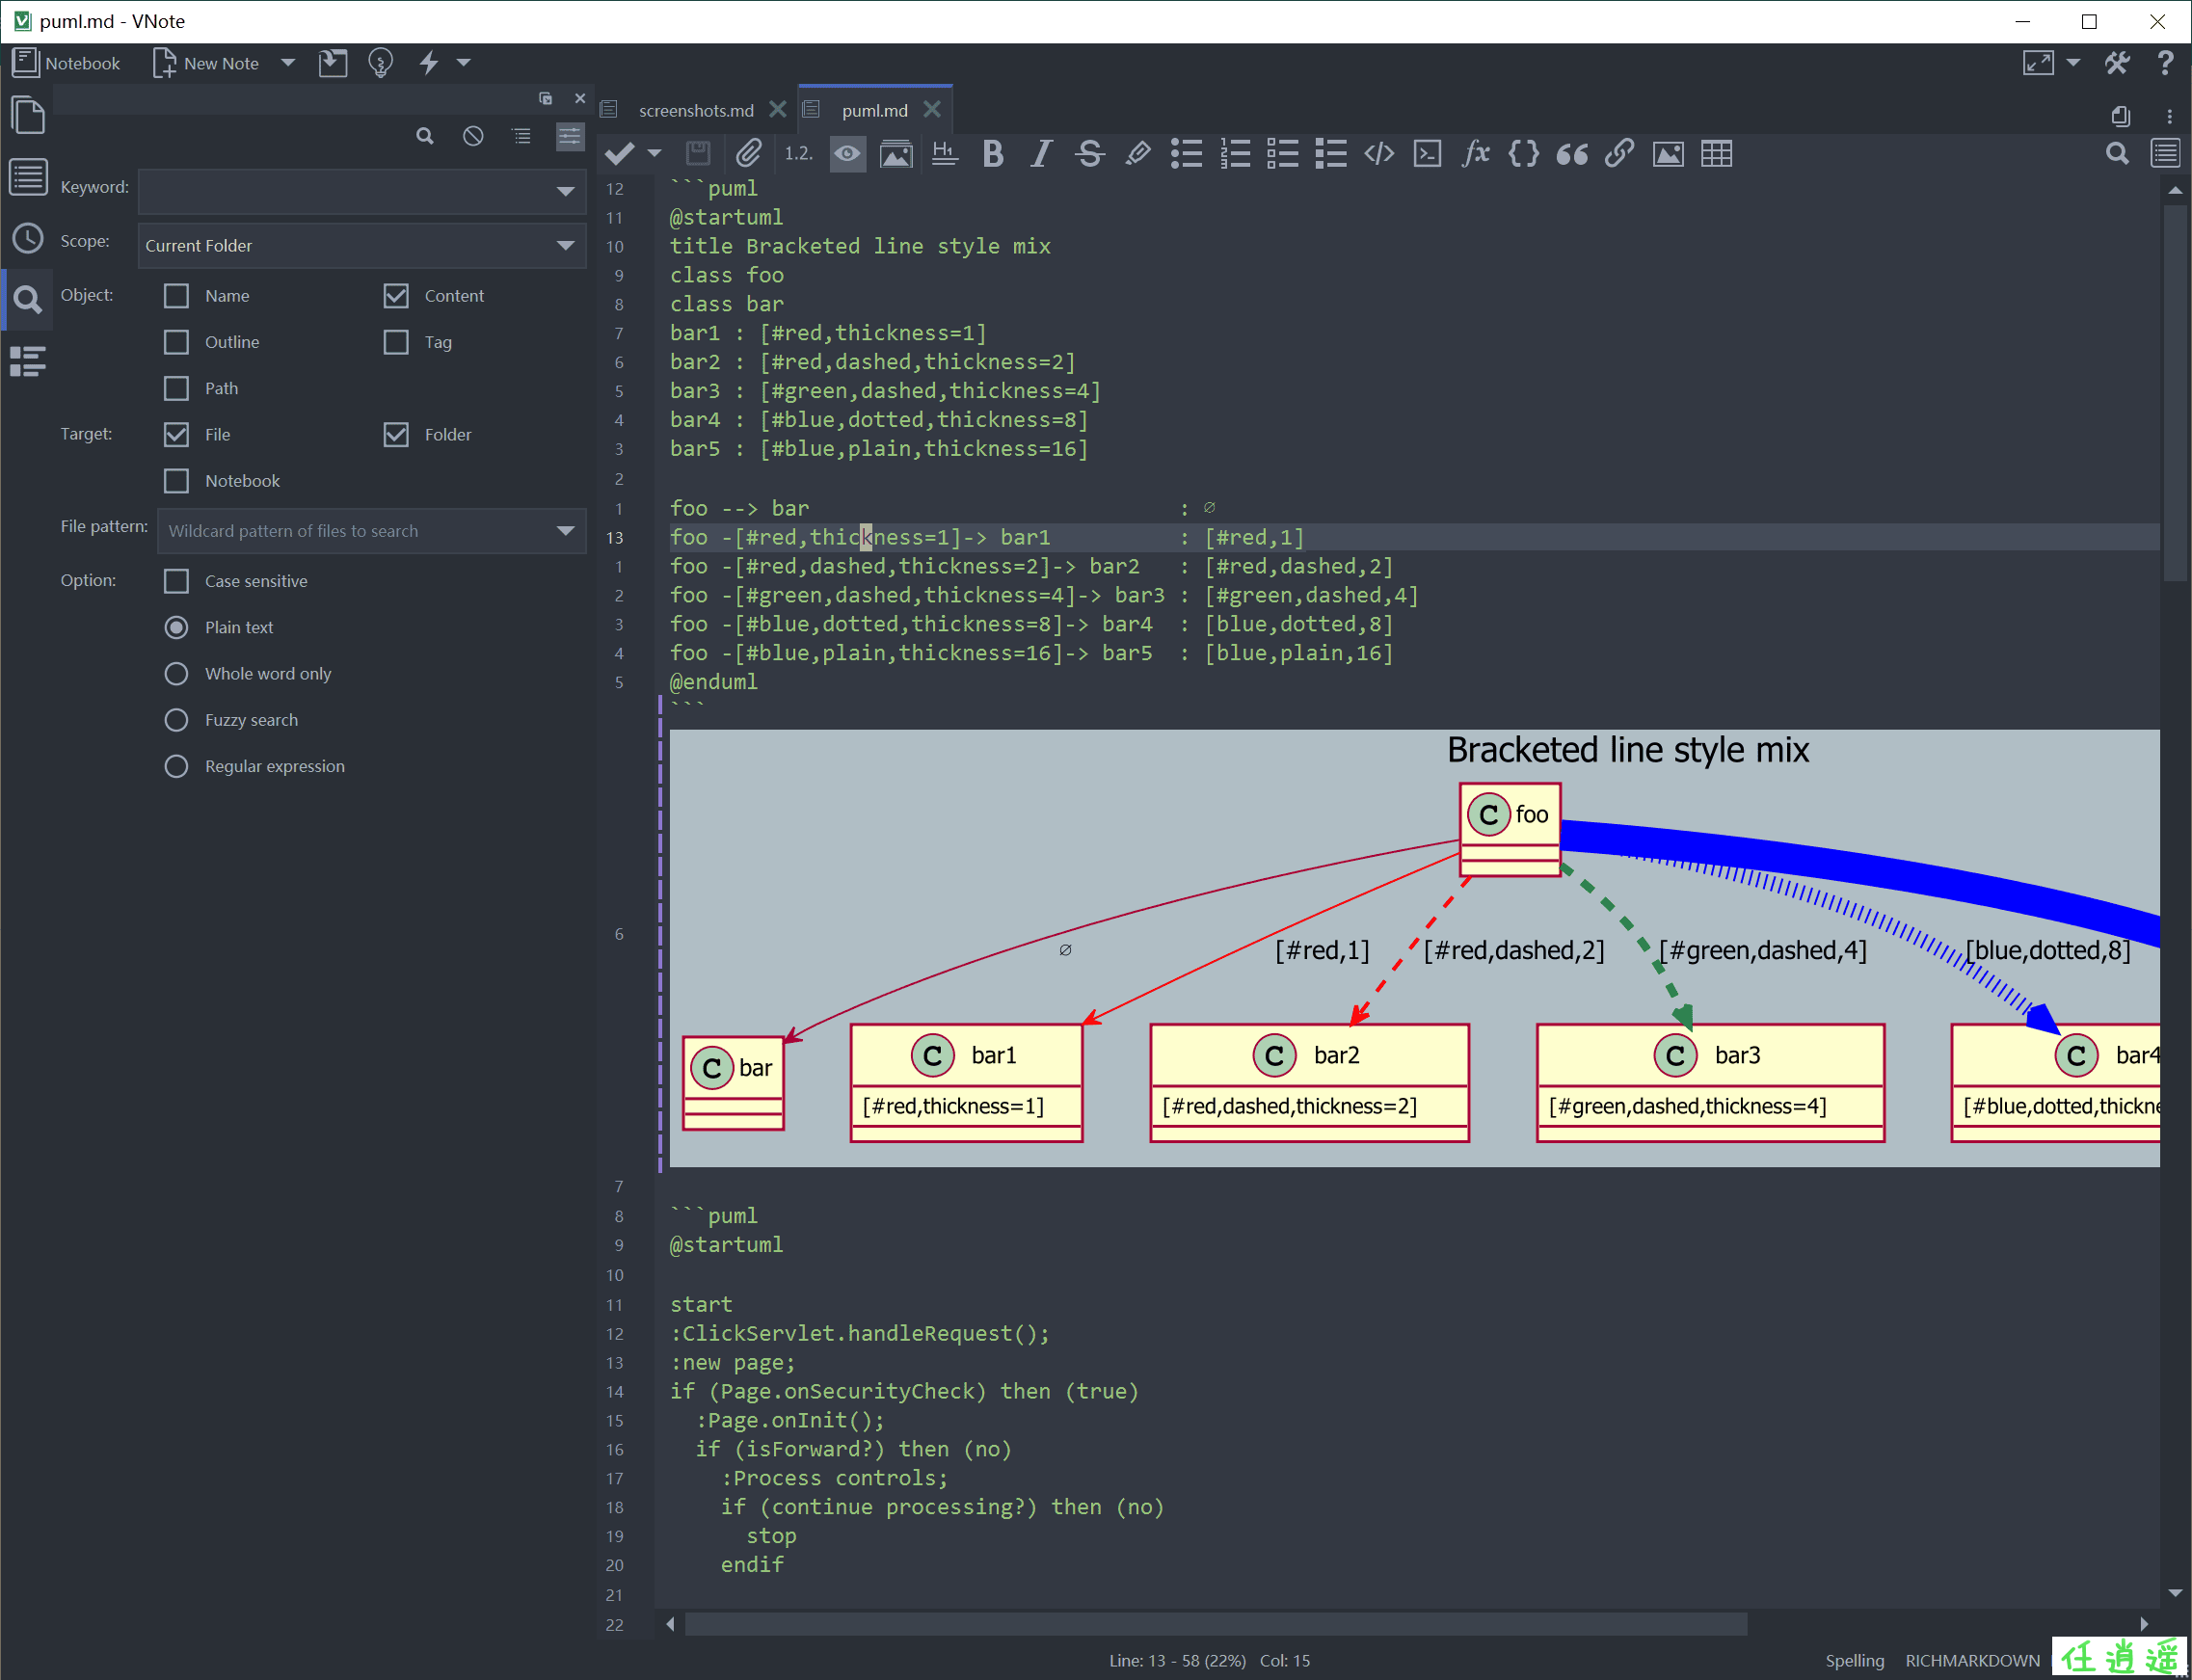Expand the New Note dropdown arrow

point(288,63)
